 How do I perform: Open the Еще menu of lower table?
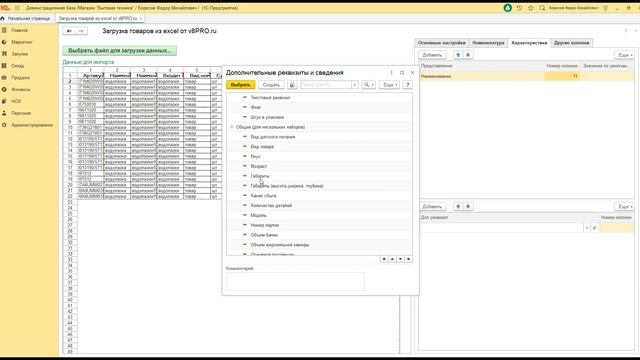[x=624, y=207]
